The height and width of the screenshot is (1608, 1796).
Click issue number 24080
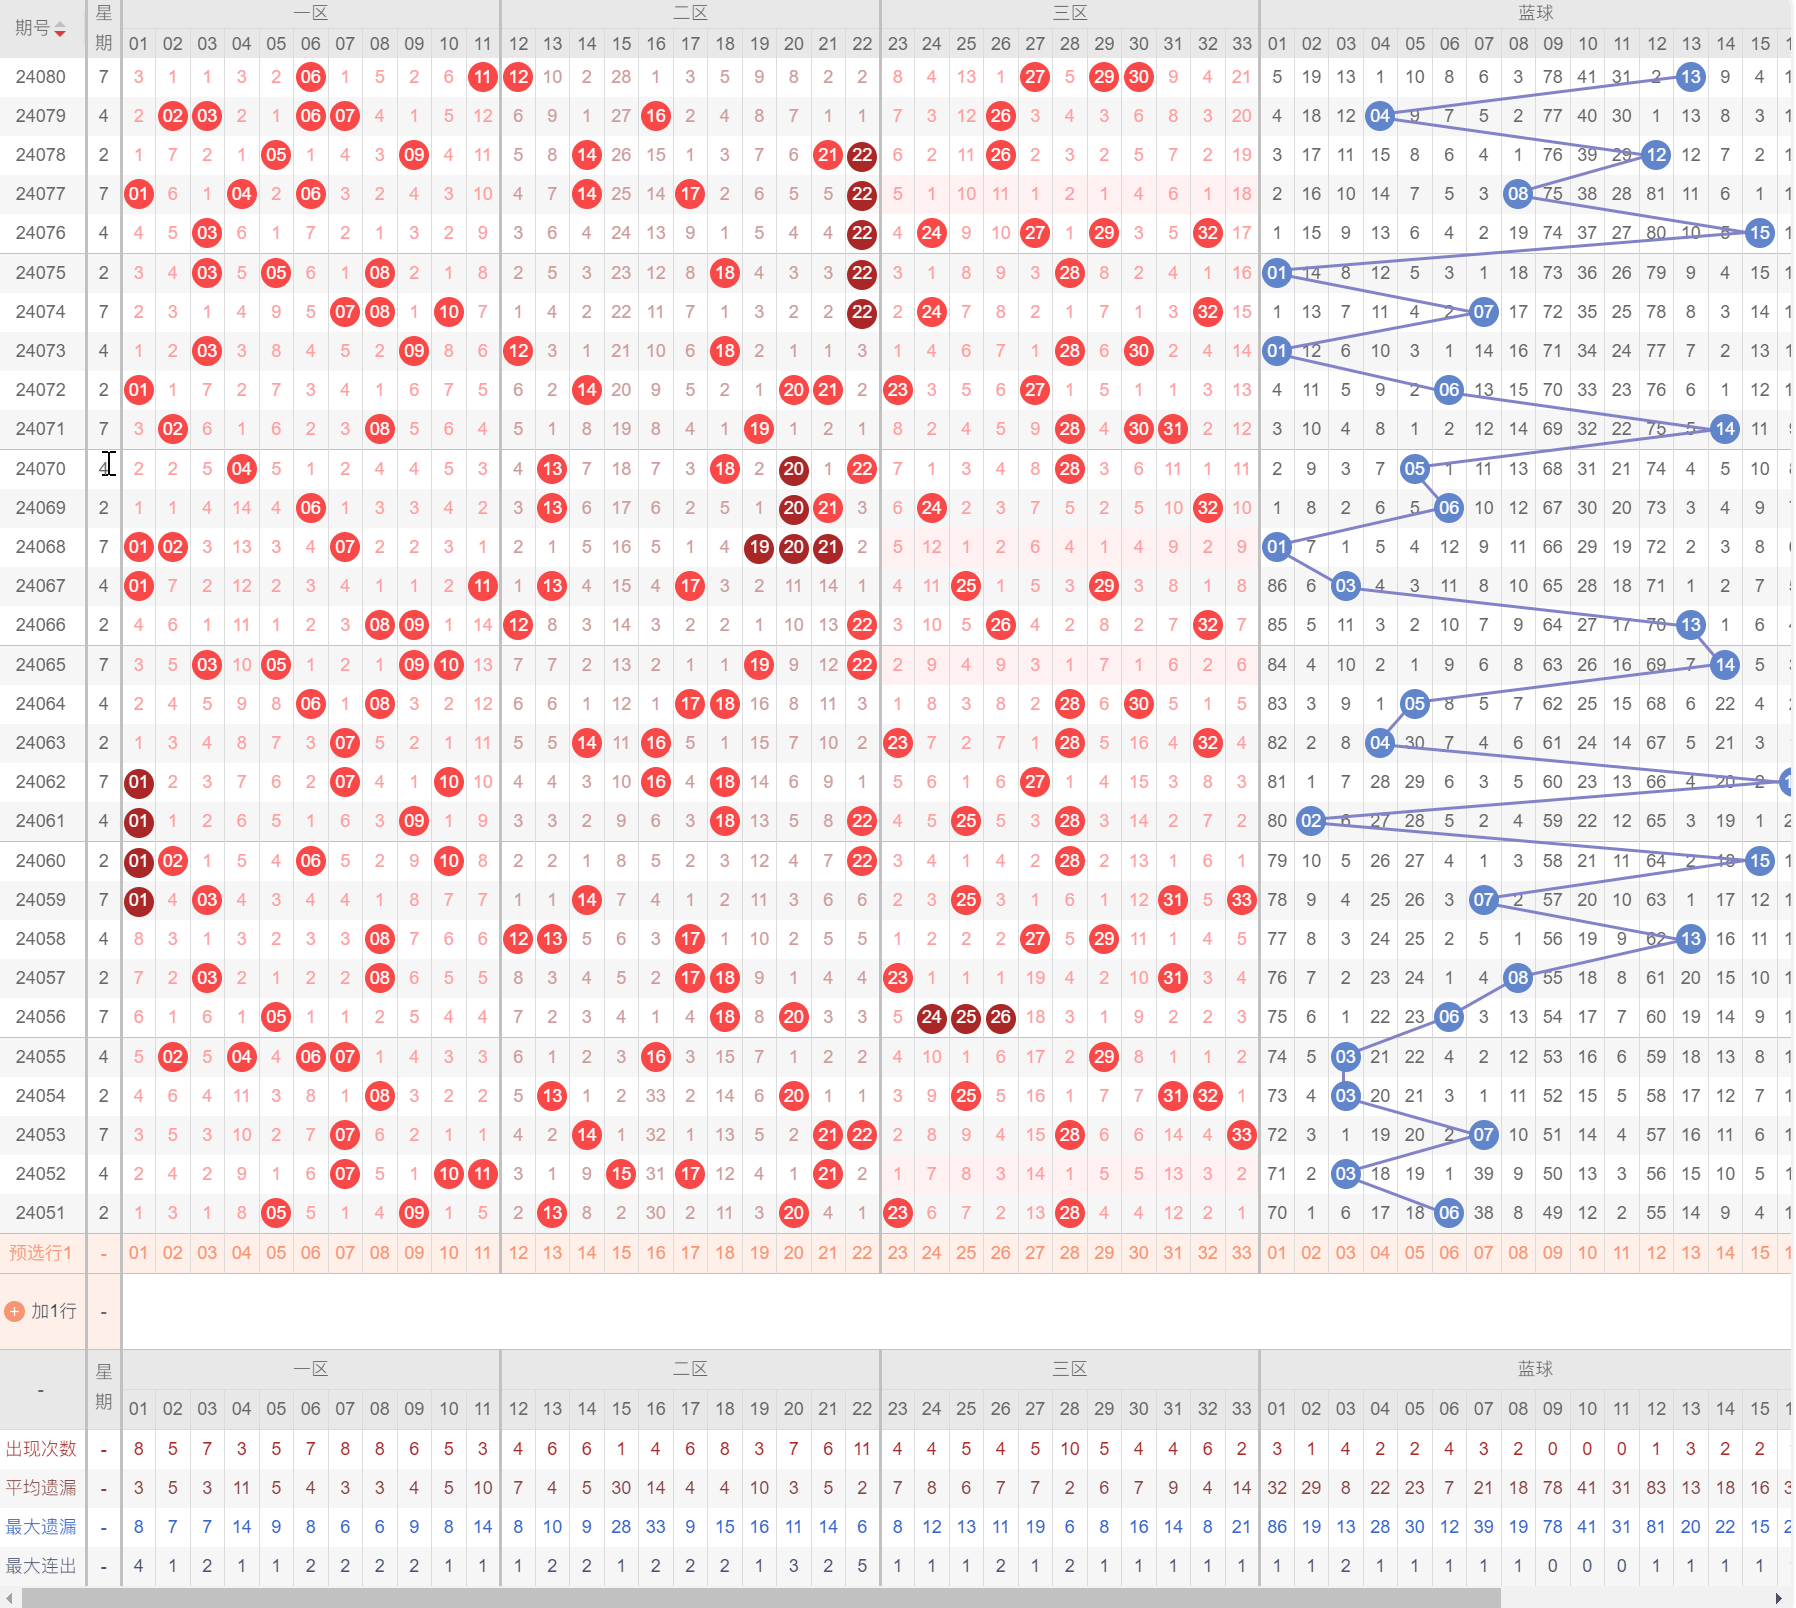(x=41, y=77)
